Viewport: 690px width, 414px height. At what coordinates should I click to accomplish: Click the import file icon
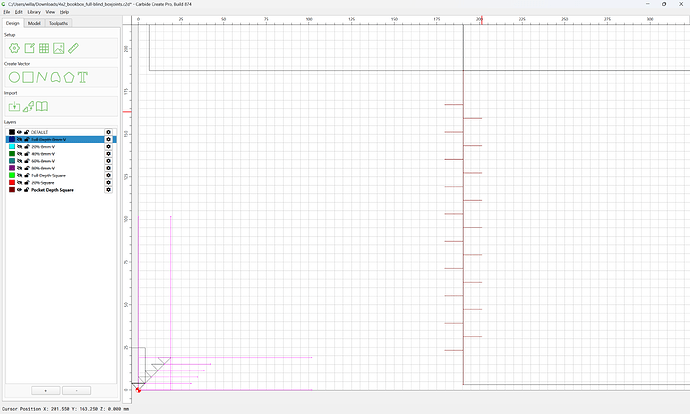tap(14, 106)
